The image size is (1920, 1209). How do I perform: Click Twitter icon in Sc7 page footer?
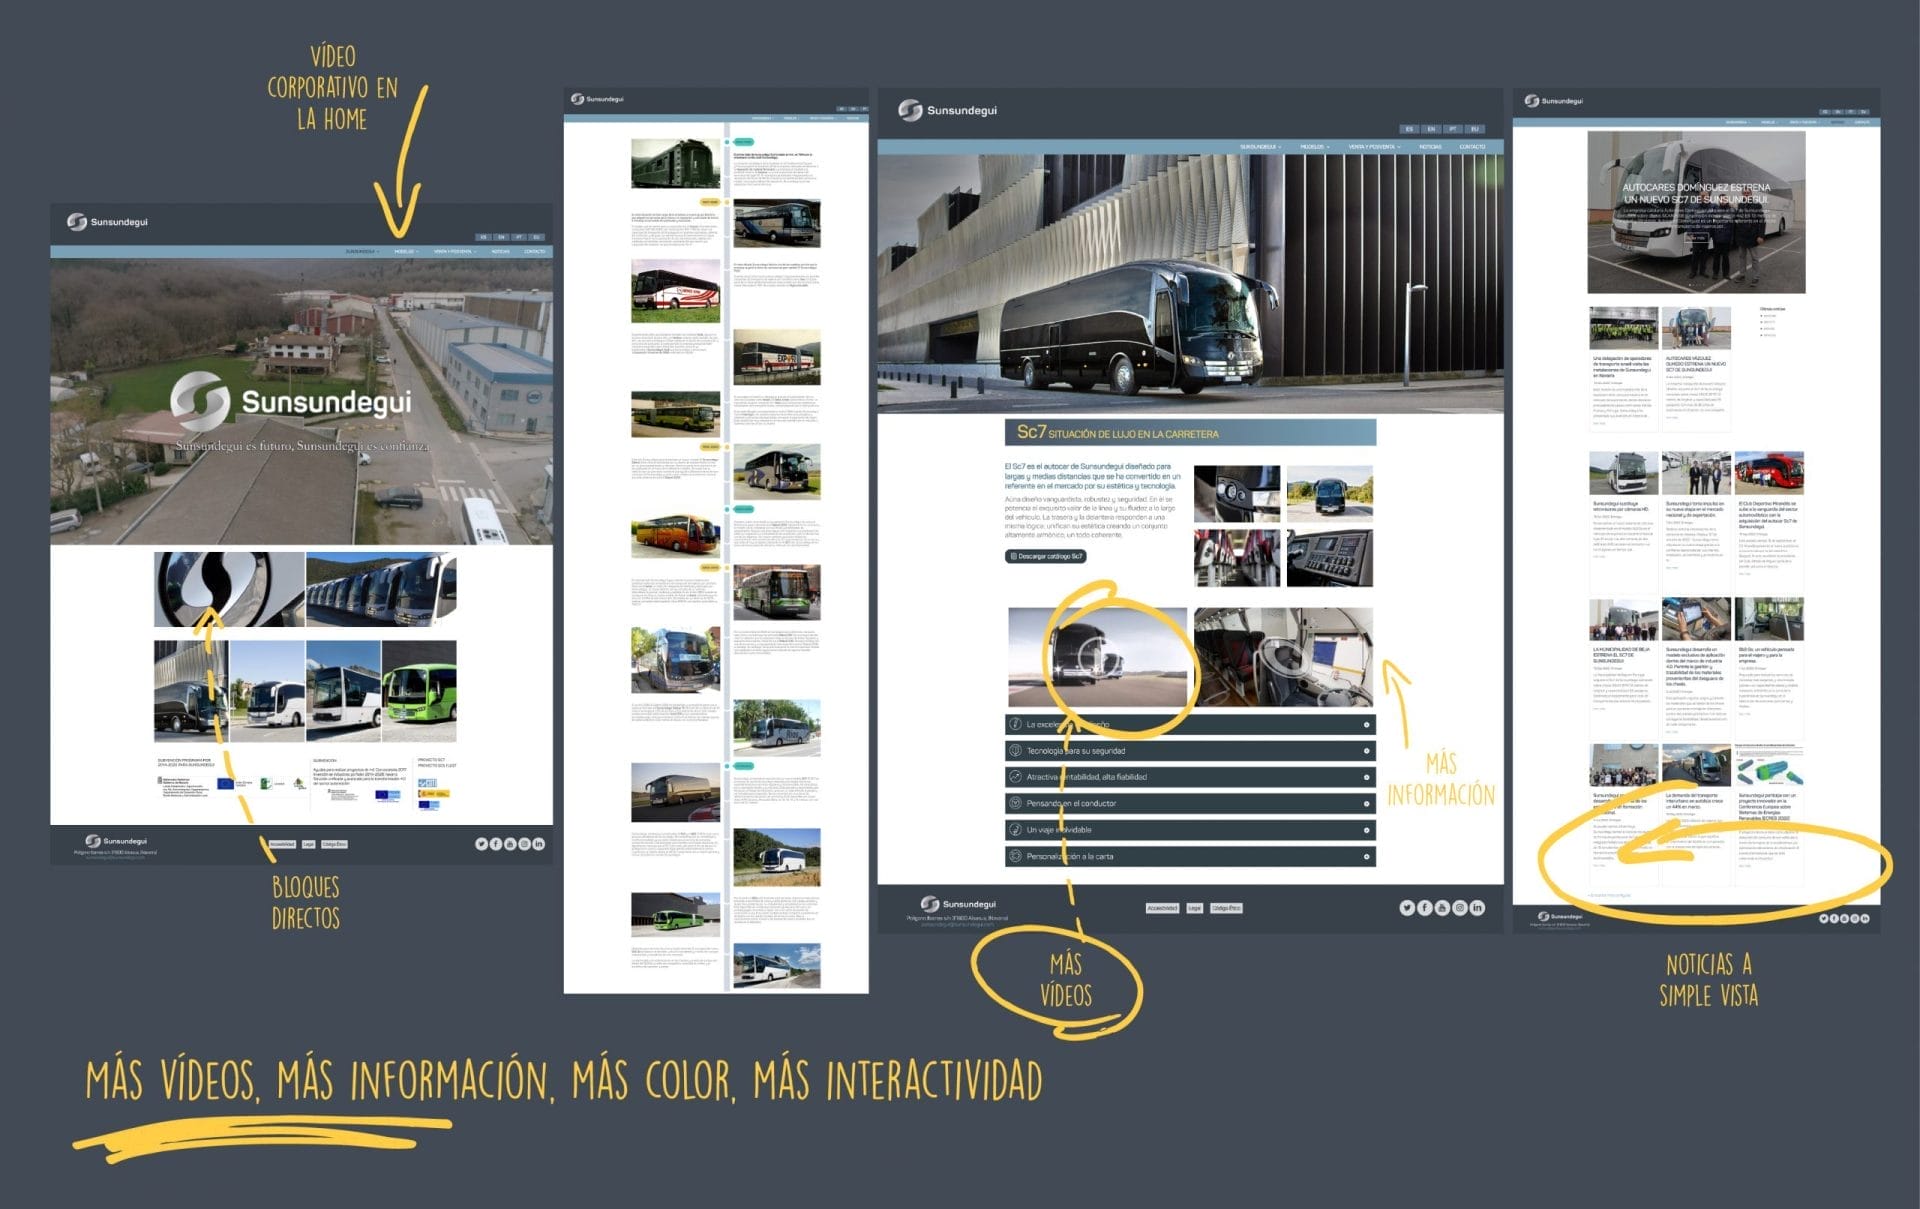click(1407, 908)
